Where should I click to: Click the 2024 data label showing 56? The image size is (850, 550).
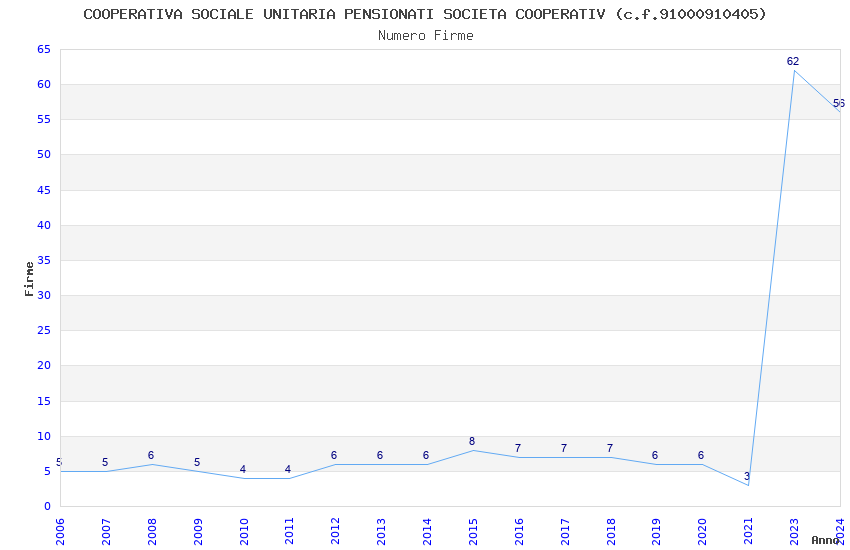(838, 104)
